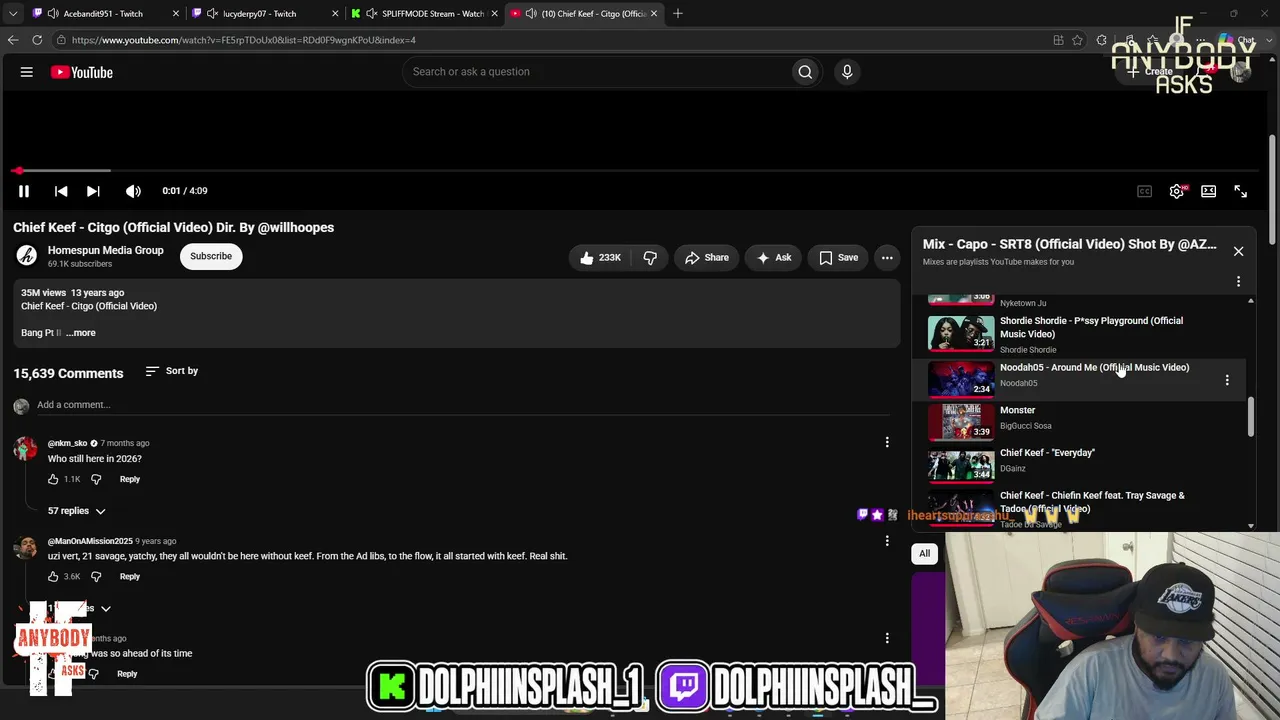Go back in browser history

[13, 40]
